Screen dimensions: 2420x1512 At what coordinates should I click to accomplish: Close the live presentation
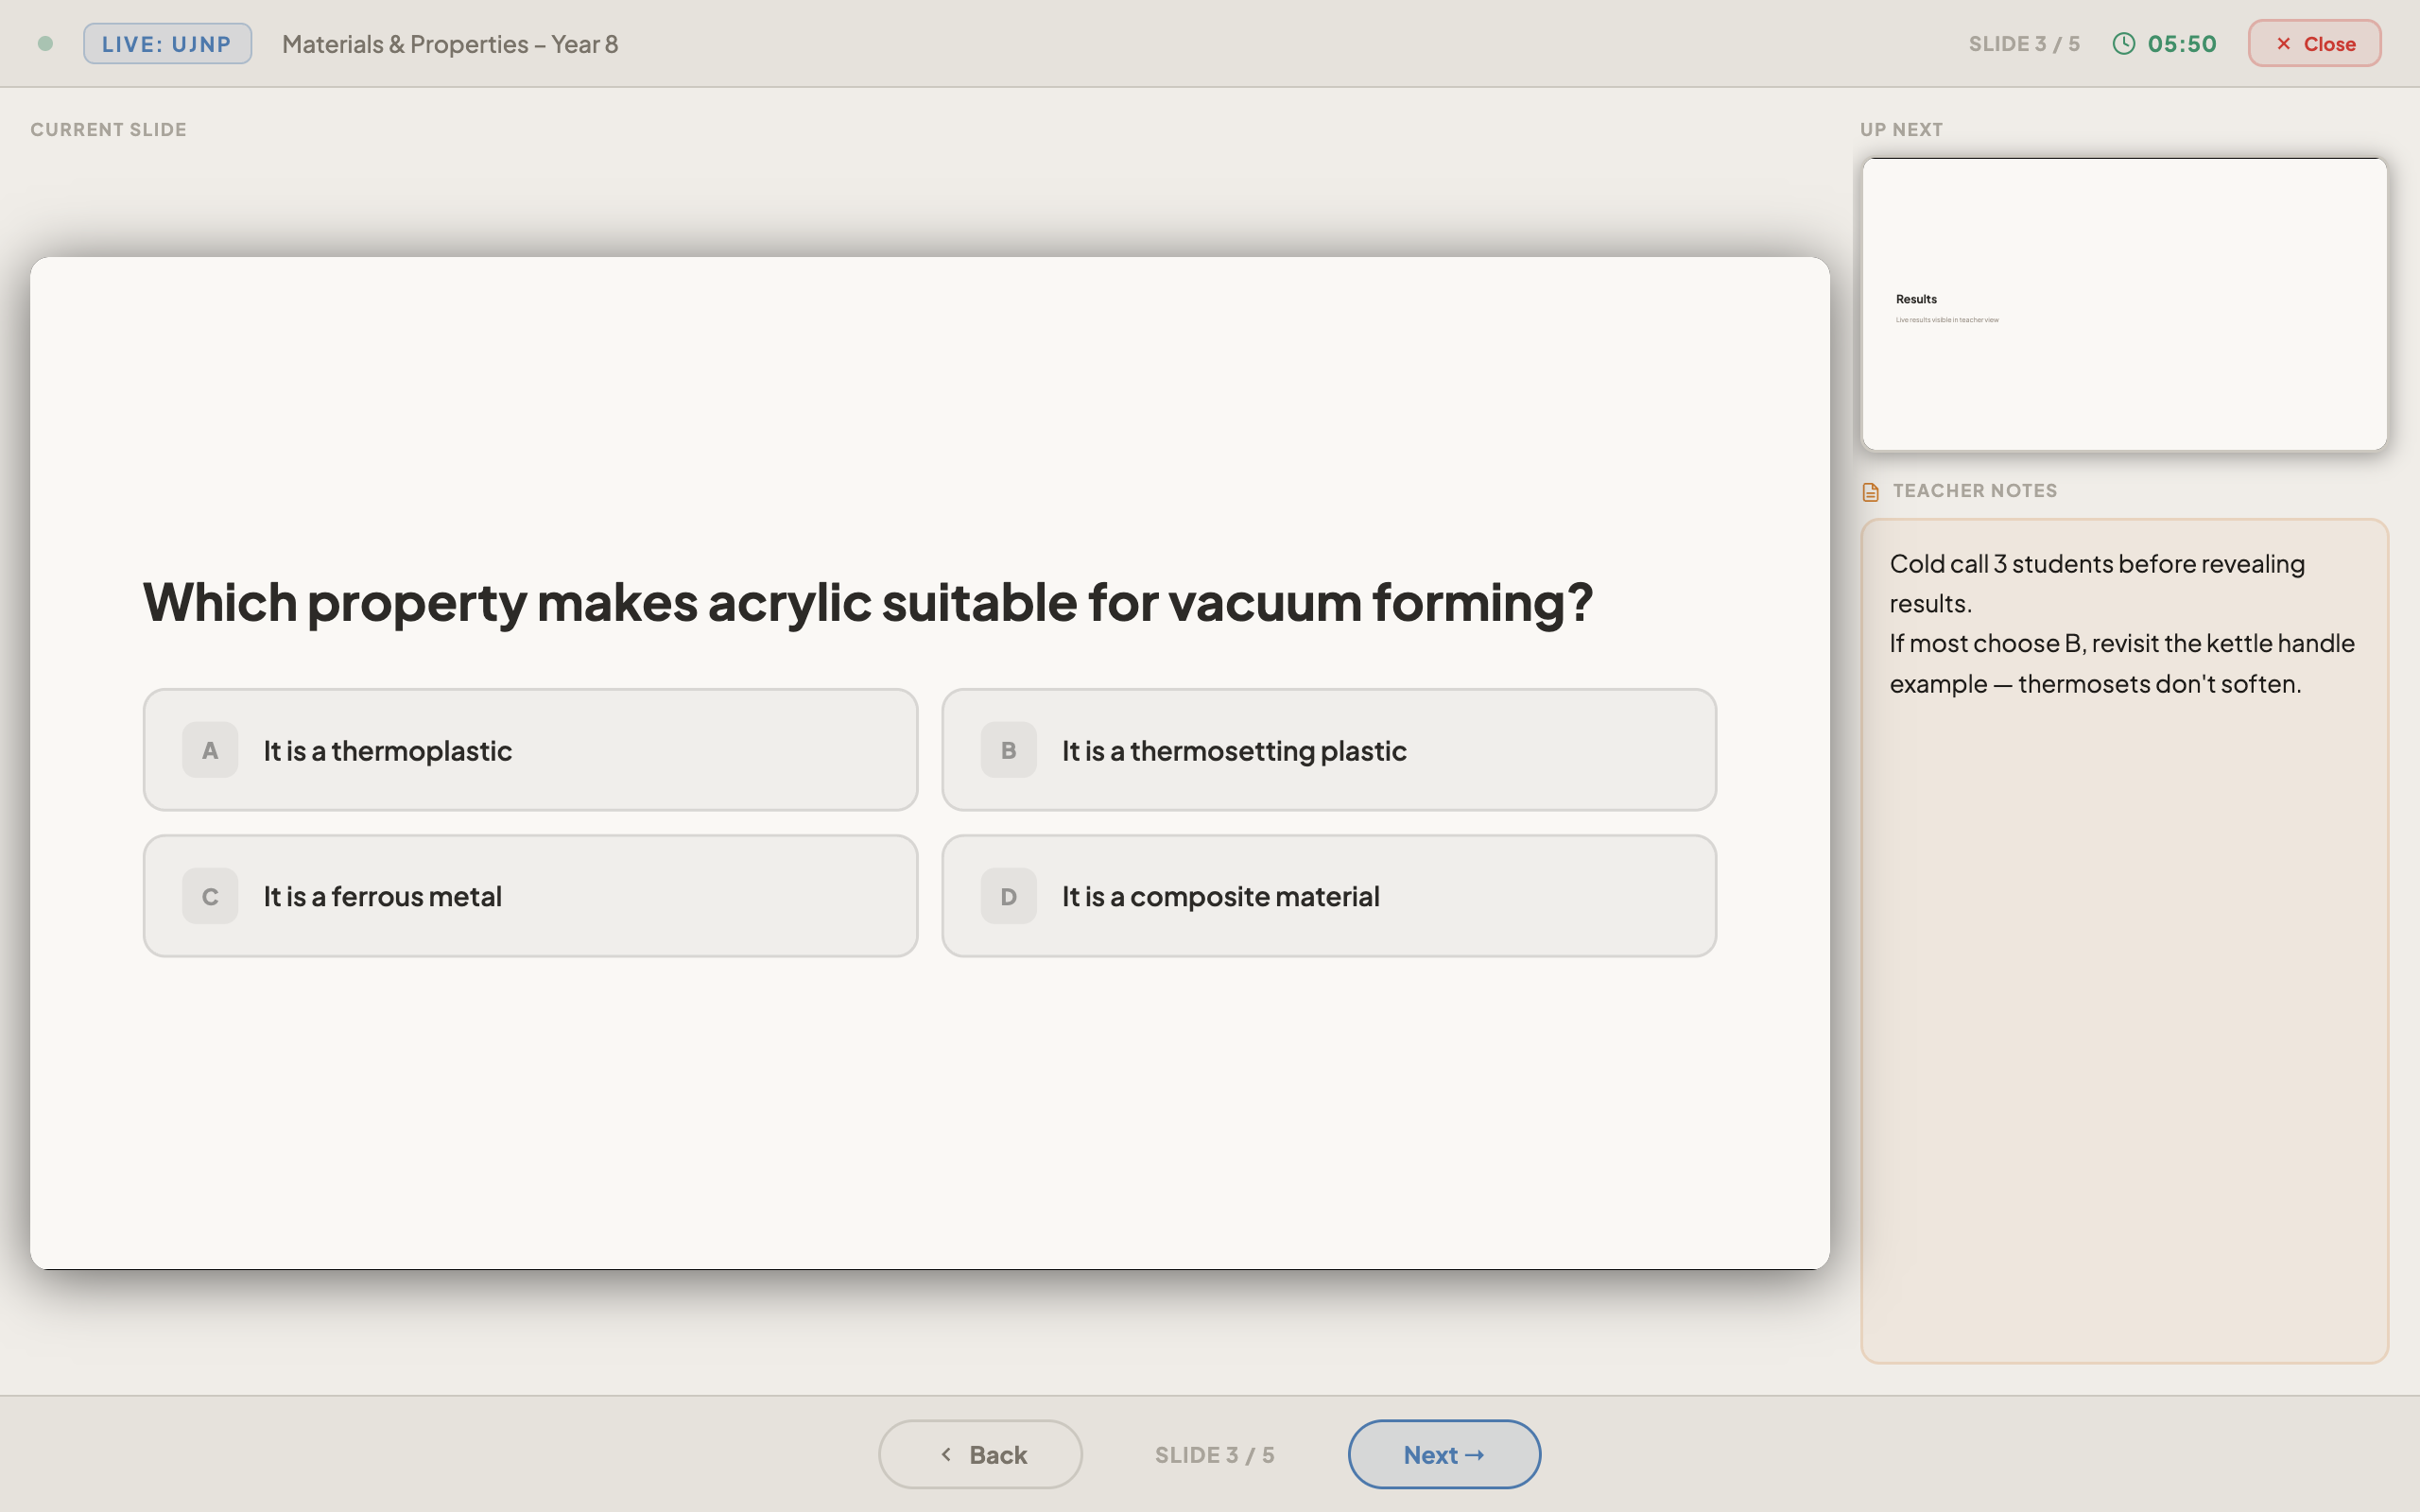click(x=2314, y=44)
